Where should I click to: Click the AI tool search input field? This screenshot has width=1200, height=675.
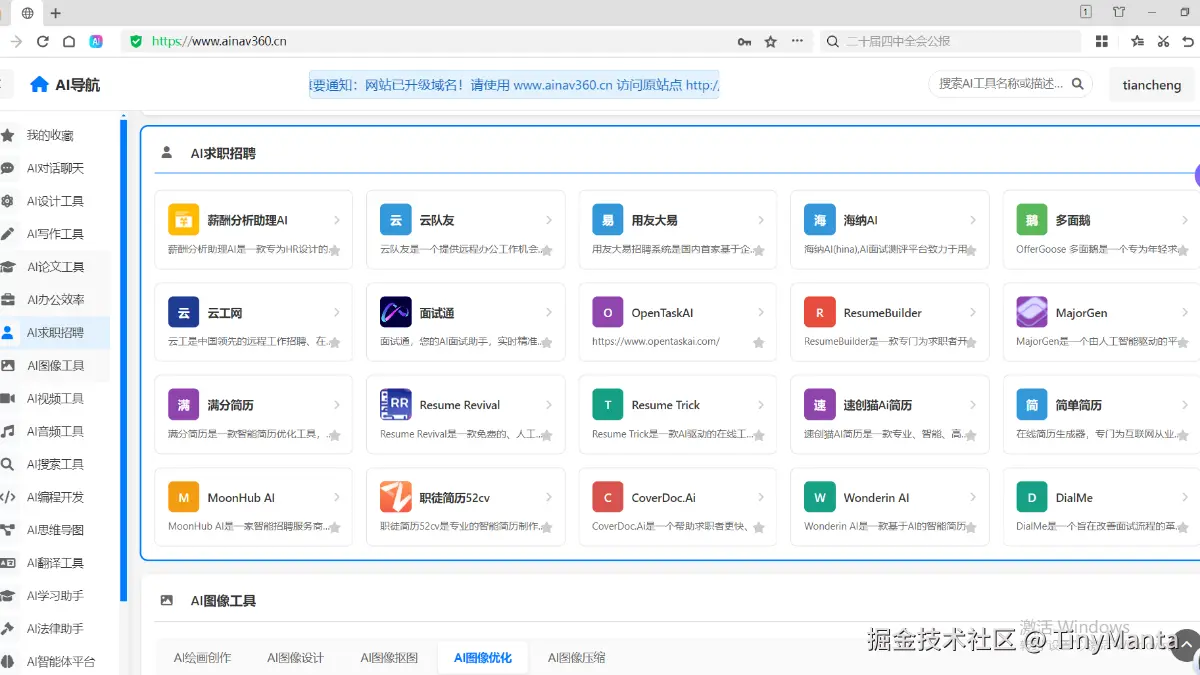click(x=1000, y=85)
